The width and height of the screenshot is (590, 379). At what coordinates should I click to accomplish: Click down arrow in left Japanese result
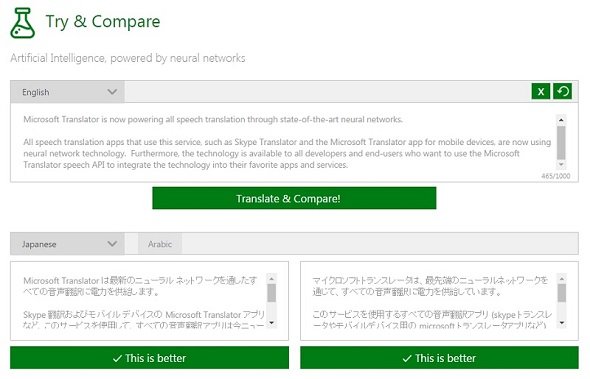click(271, 323)
